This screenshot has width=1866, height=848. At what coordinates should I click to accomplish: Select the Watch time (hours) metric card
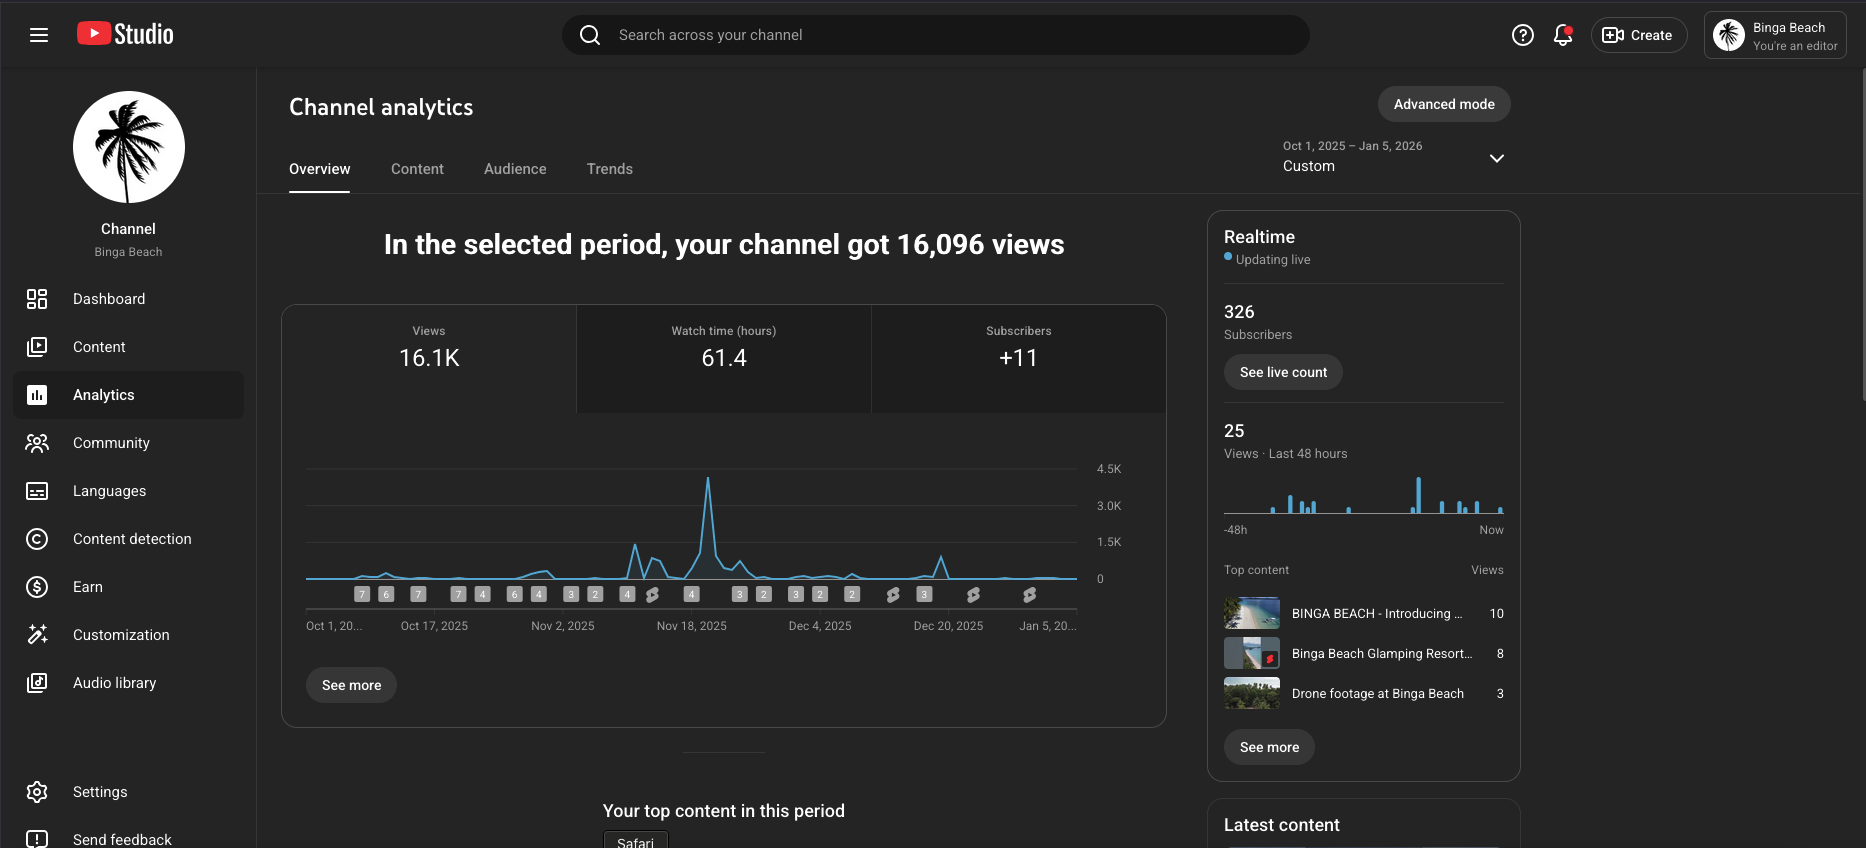pos(724,358)
